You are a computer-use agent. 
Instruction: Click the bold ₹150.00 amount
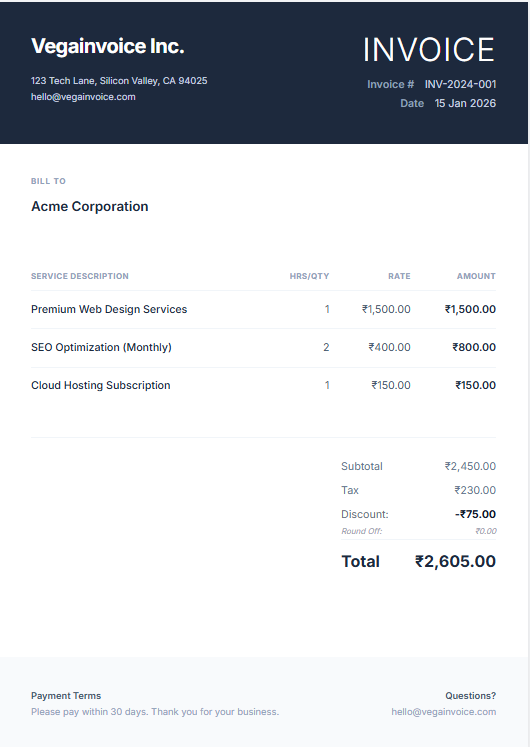[476, 385]
